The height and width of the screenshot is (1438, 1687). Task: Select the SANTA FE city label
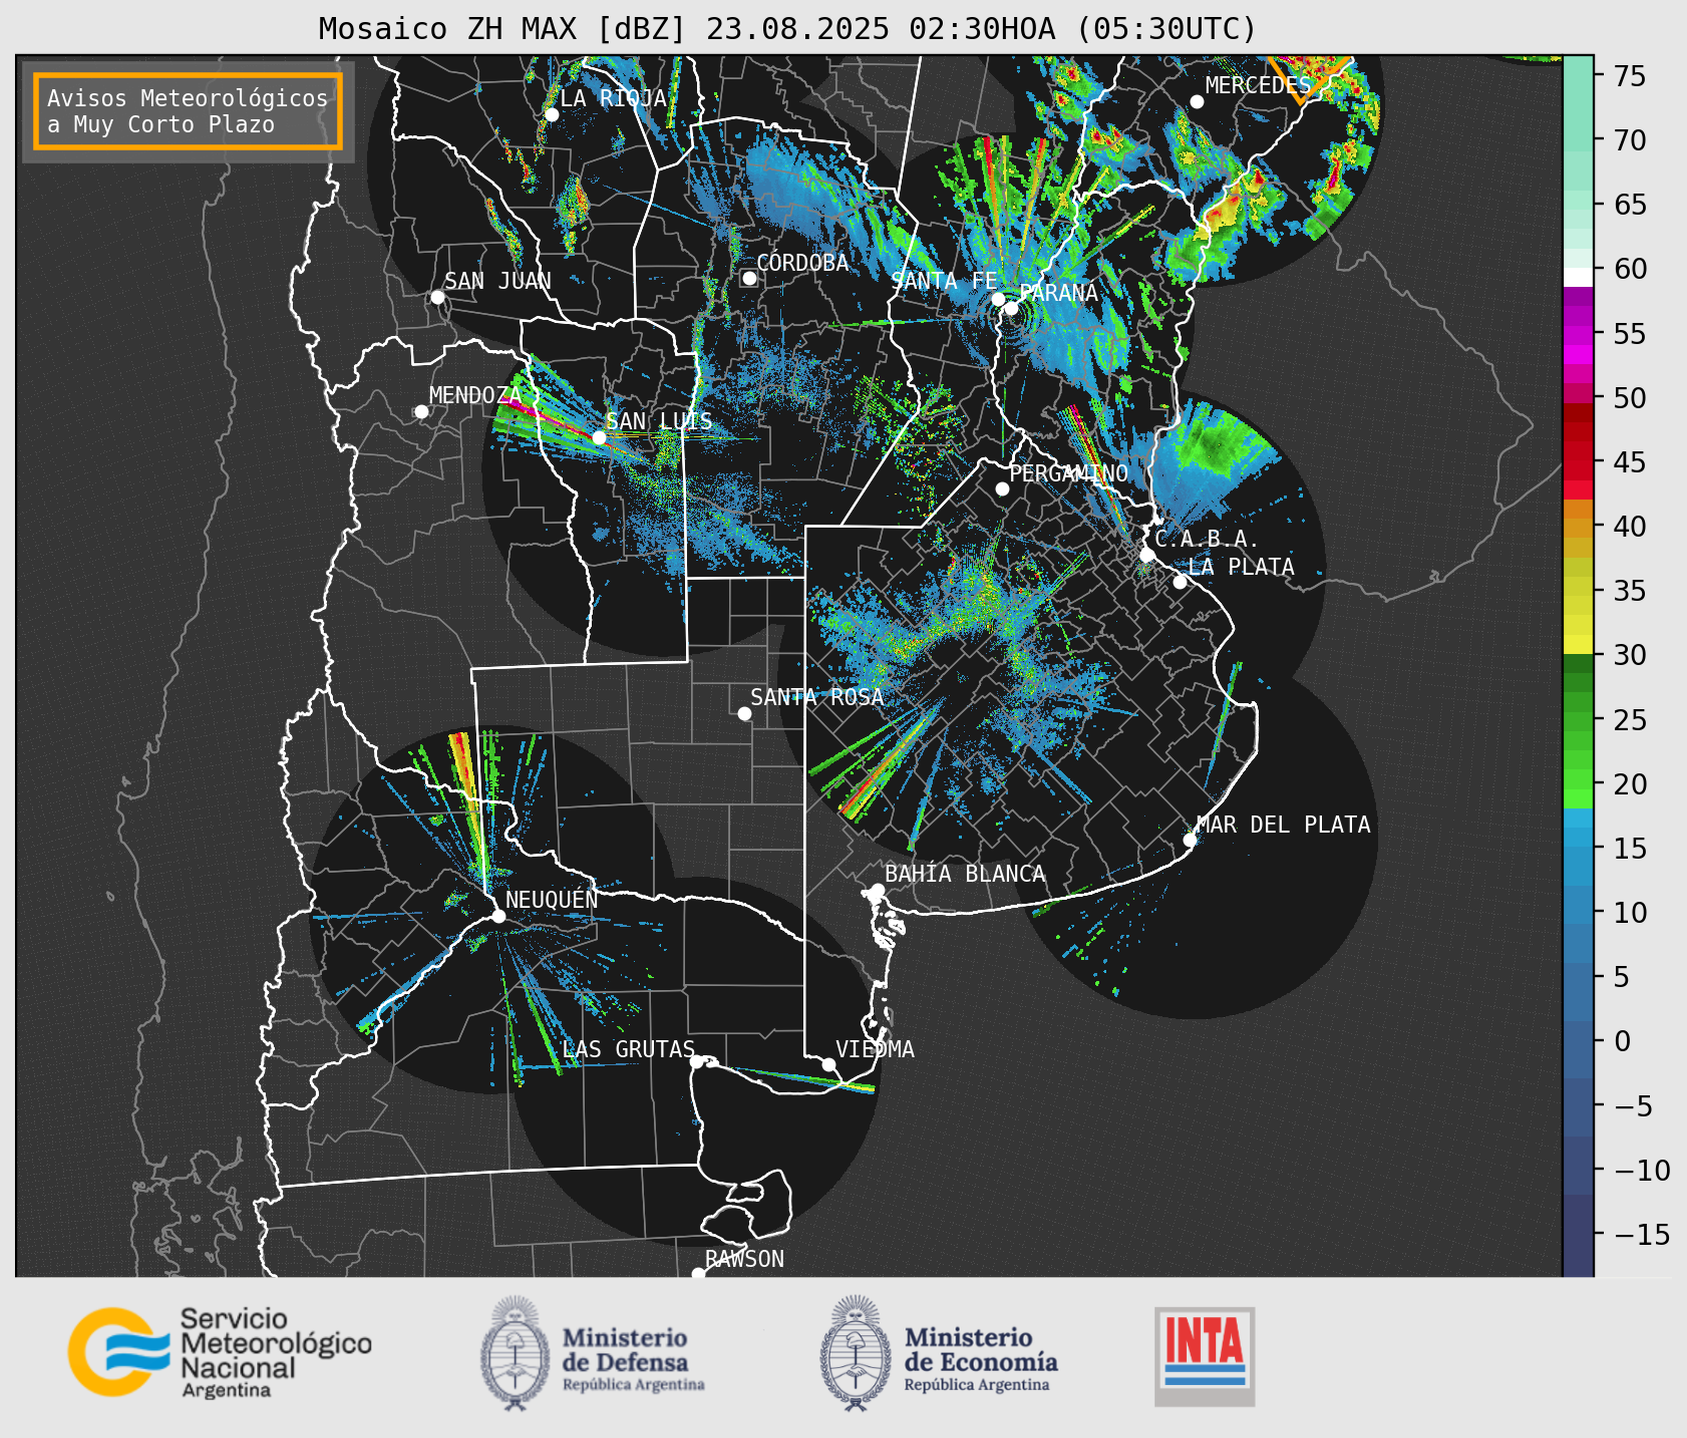(x=944, y=281)
